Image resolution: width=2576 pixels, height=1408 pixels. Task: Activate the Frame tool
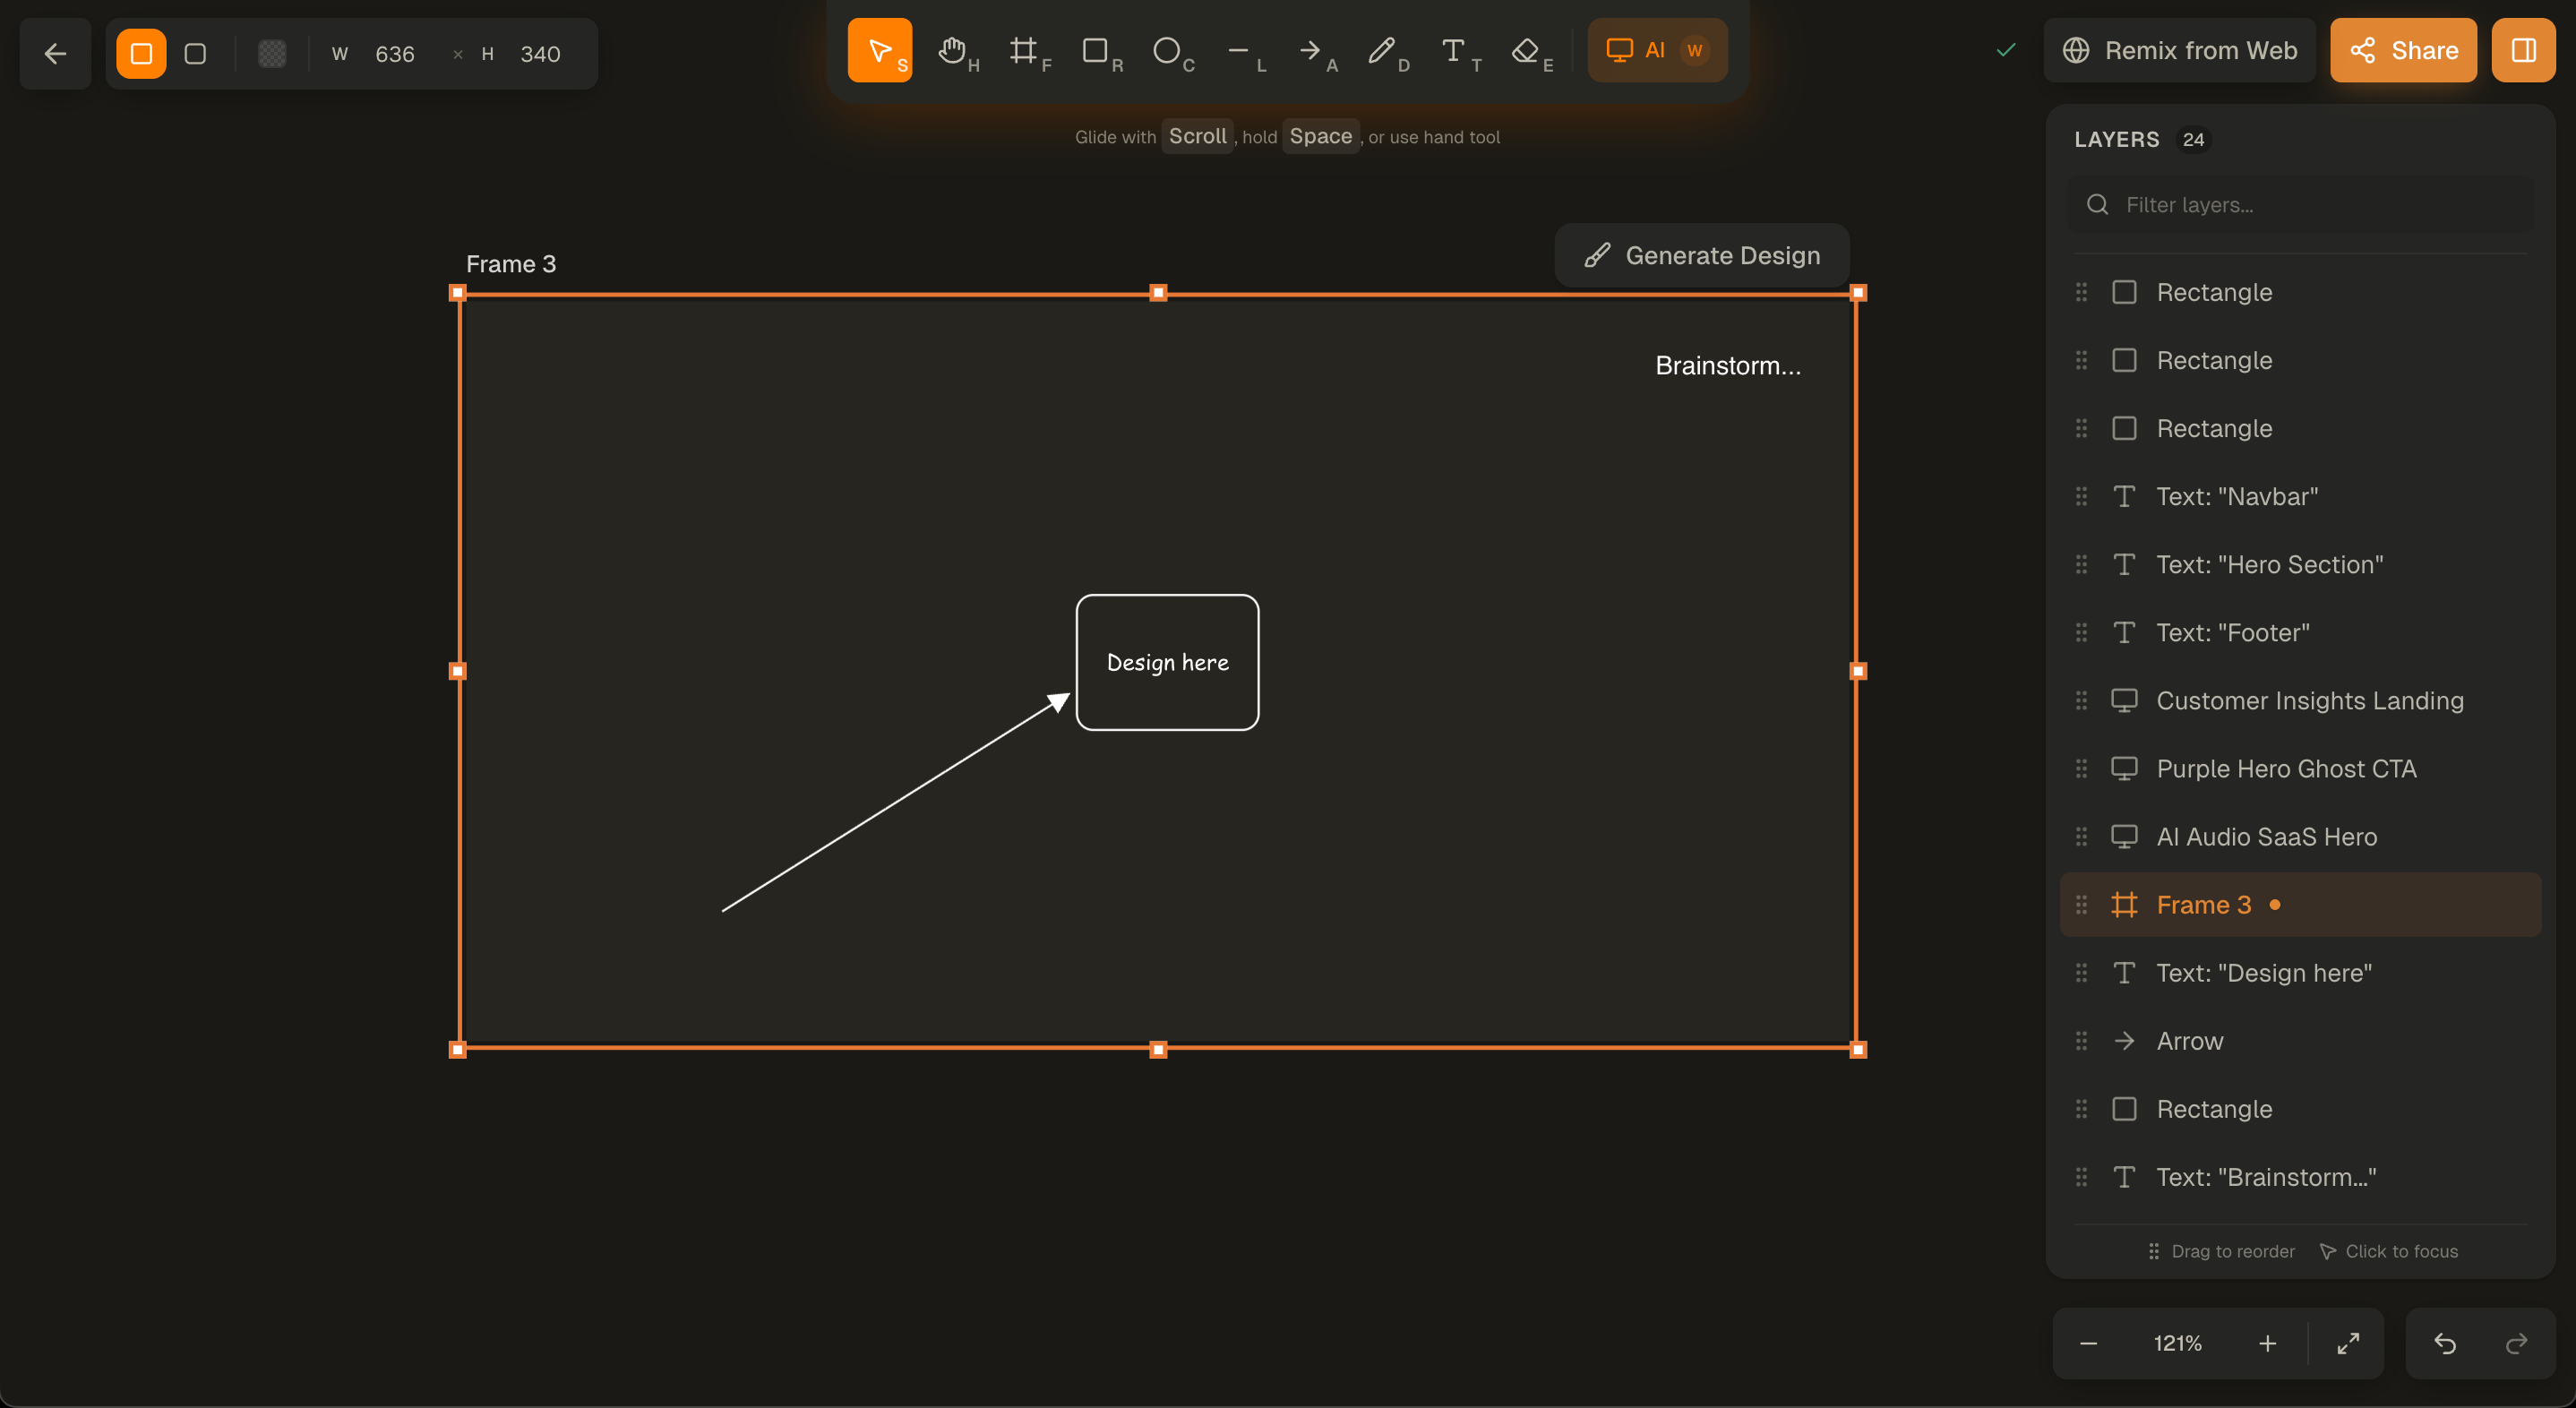(1028, 51)
